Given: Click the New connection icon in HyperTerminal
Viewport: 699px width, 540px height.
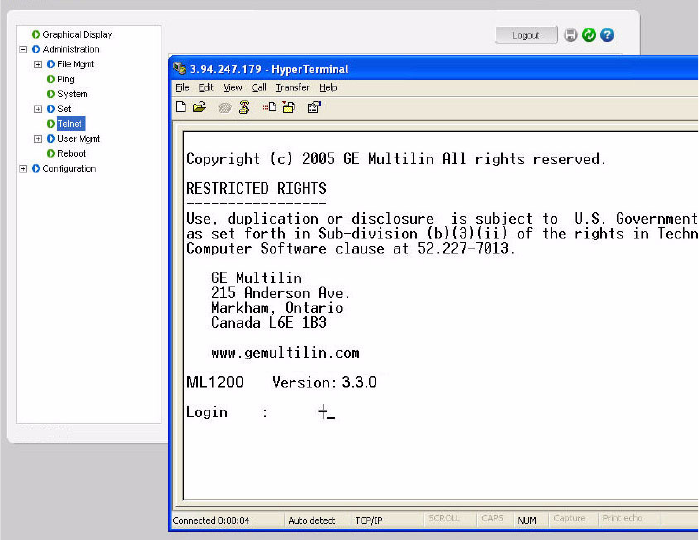Looking at the screenshot, I should pyautogui.click(x=181, y=107).
